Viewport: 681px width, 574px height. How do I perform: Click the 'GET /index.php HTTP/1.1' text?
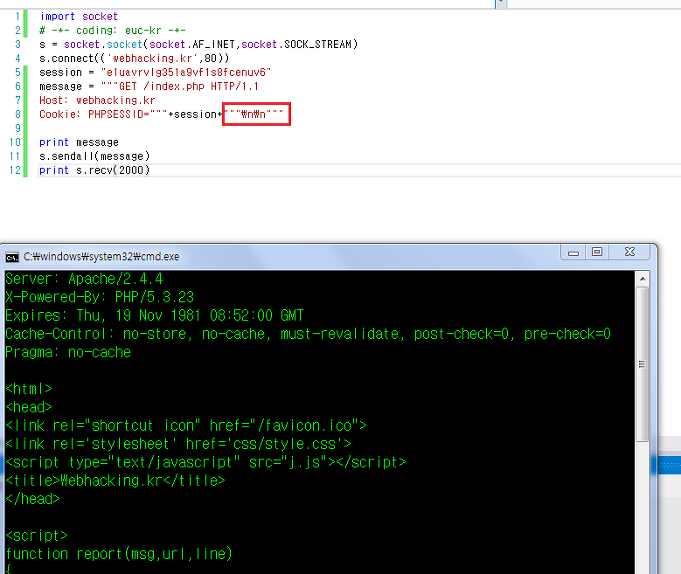pos(188,86)
